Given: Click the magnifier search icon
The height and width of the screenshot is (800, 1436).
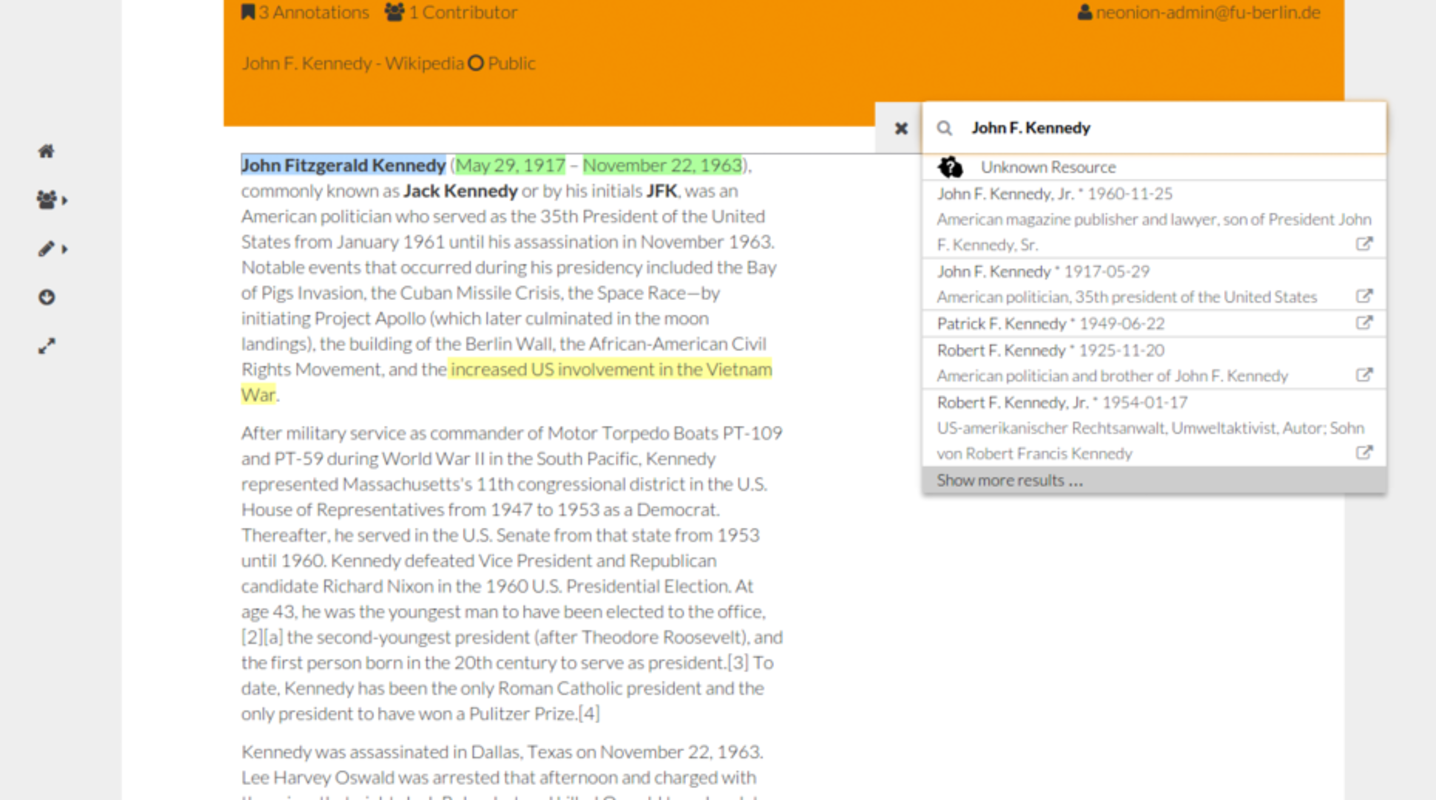Looking at the screenshot, I should coord(944,128).
